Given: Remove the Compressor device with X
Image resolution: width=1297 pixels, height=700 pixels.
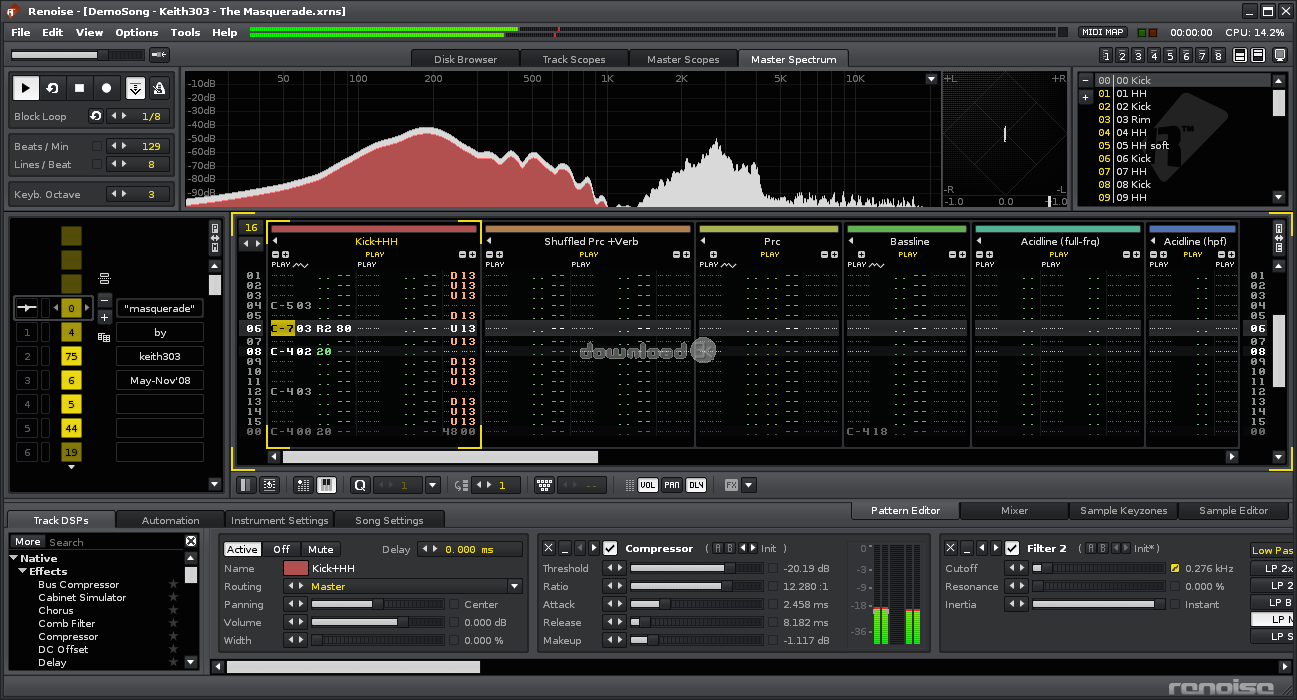Looking at the screenshot, I should point(548,548).
